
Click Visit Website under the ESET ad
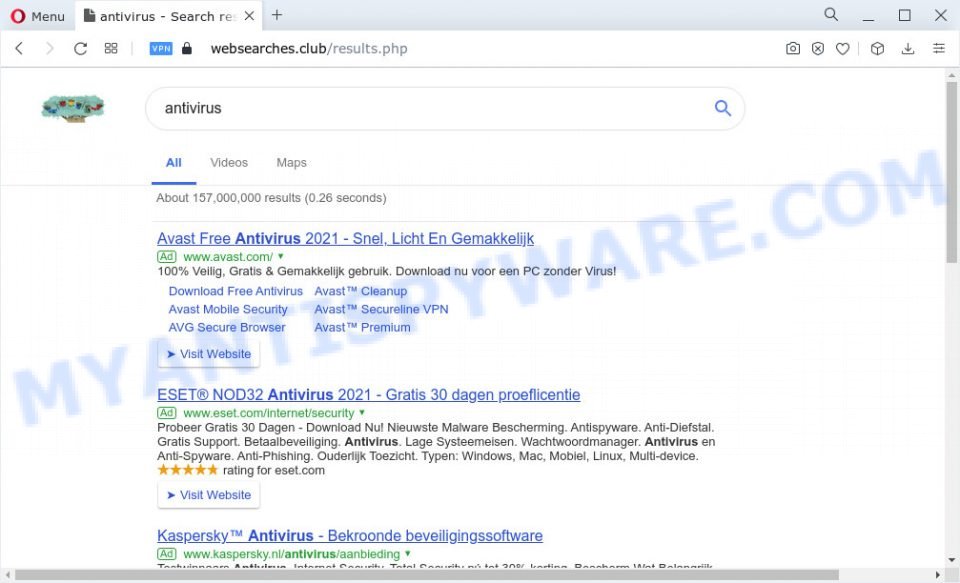[209, 495]
